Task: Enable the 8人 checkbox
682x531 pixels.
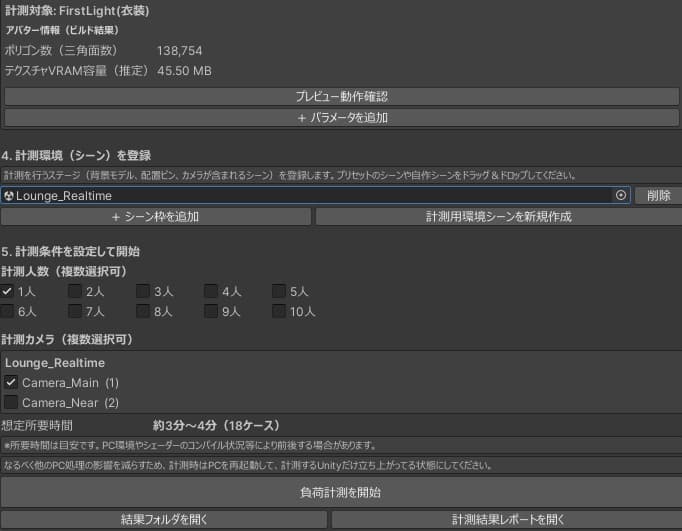Action: click(143, 311)
